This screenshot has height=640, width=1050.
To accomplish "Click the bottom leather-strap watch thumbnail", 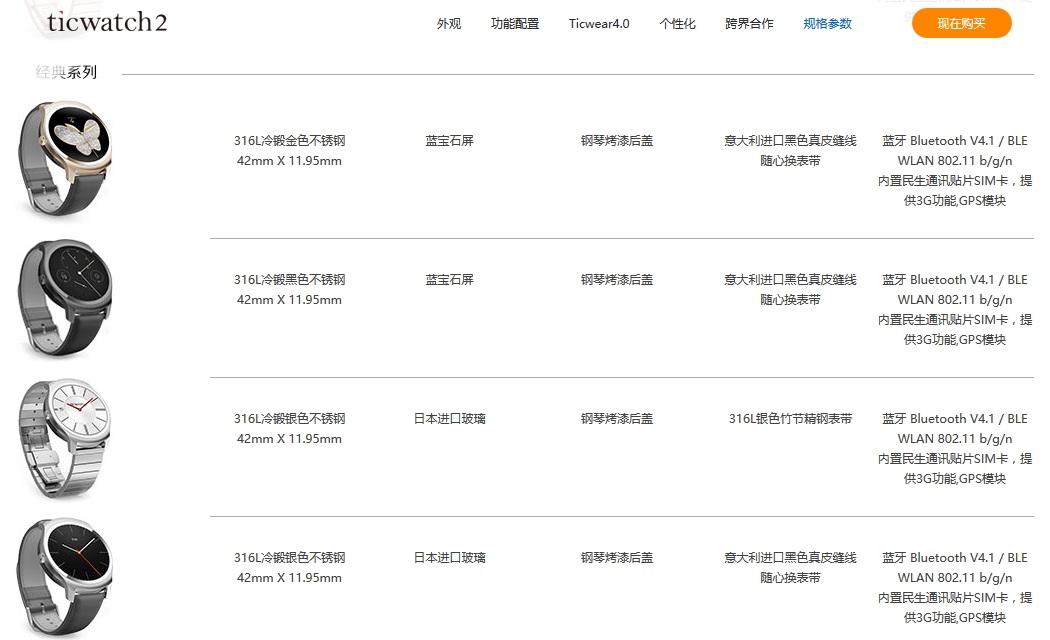I will click(63, 577).
